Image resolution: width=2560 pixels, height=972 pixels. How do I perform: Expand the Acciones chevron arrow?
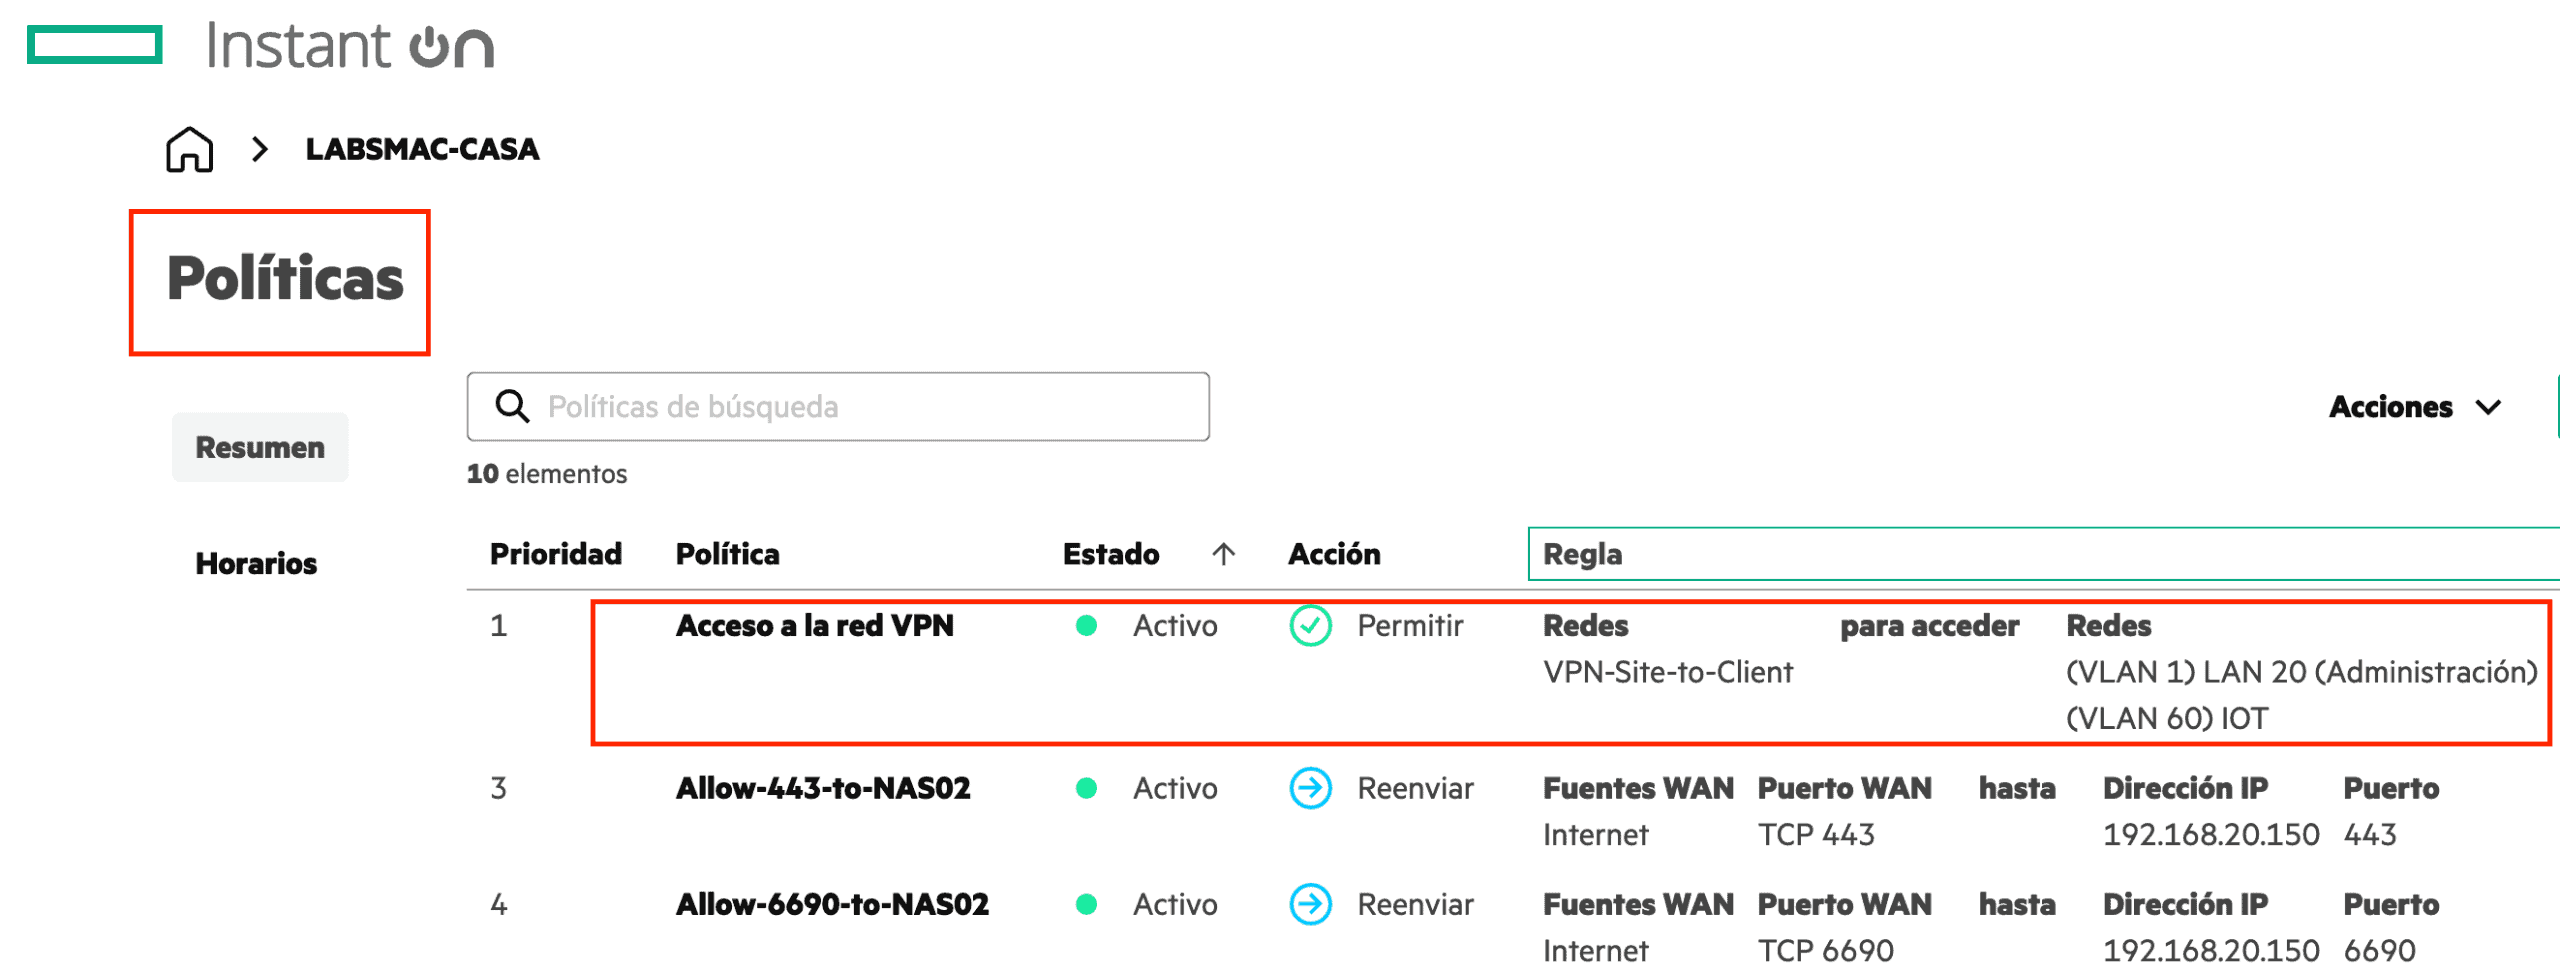tap(2488, 407)
